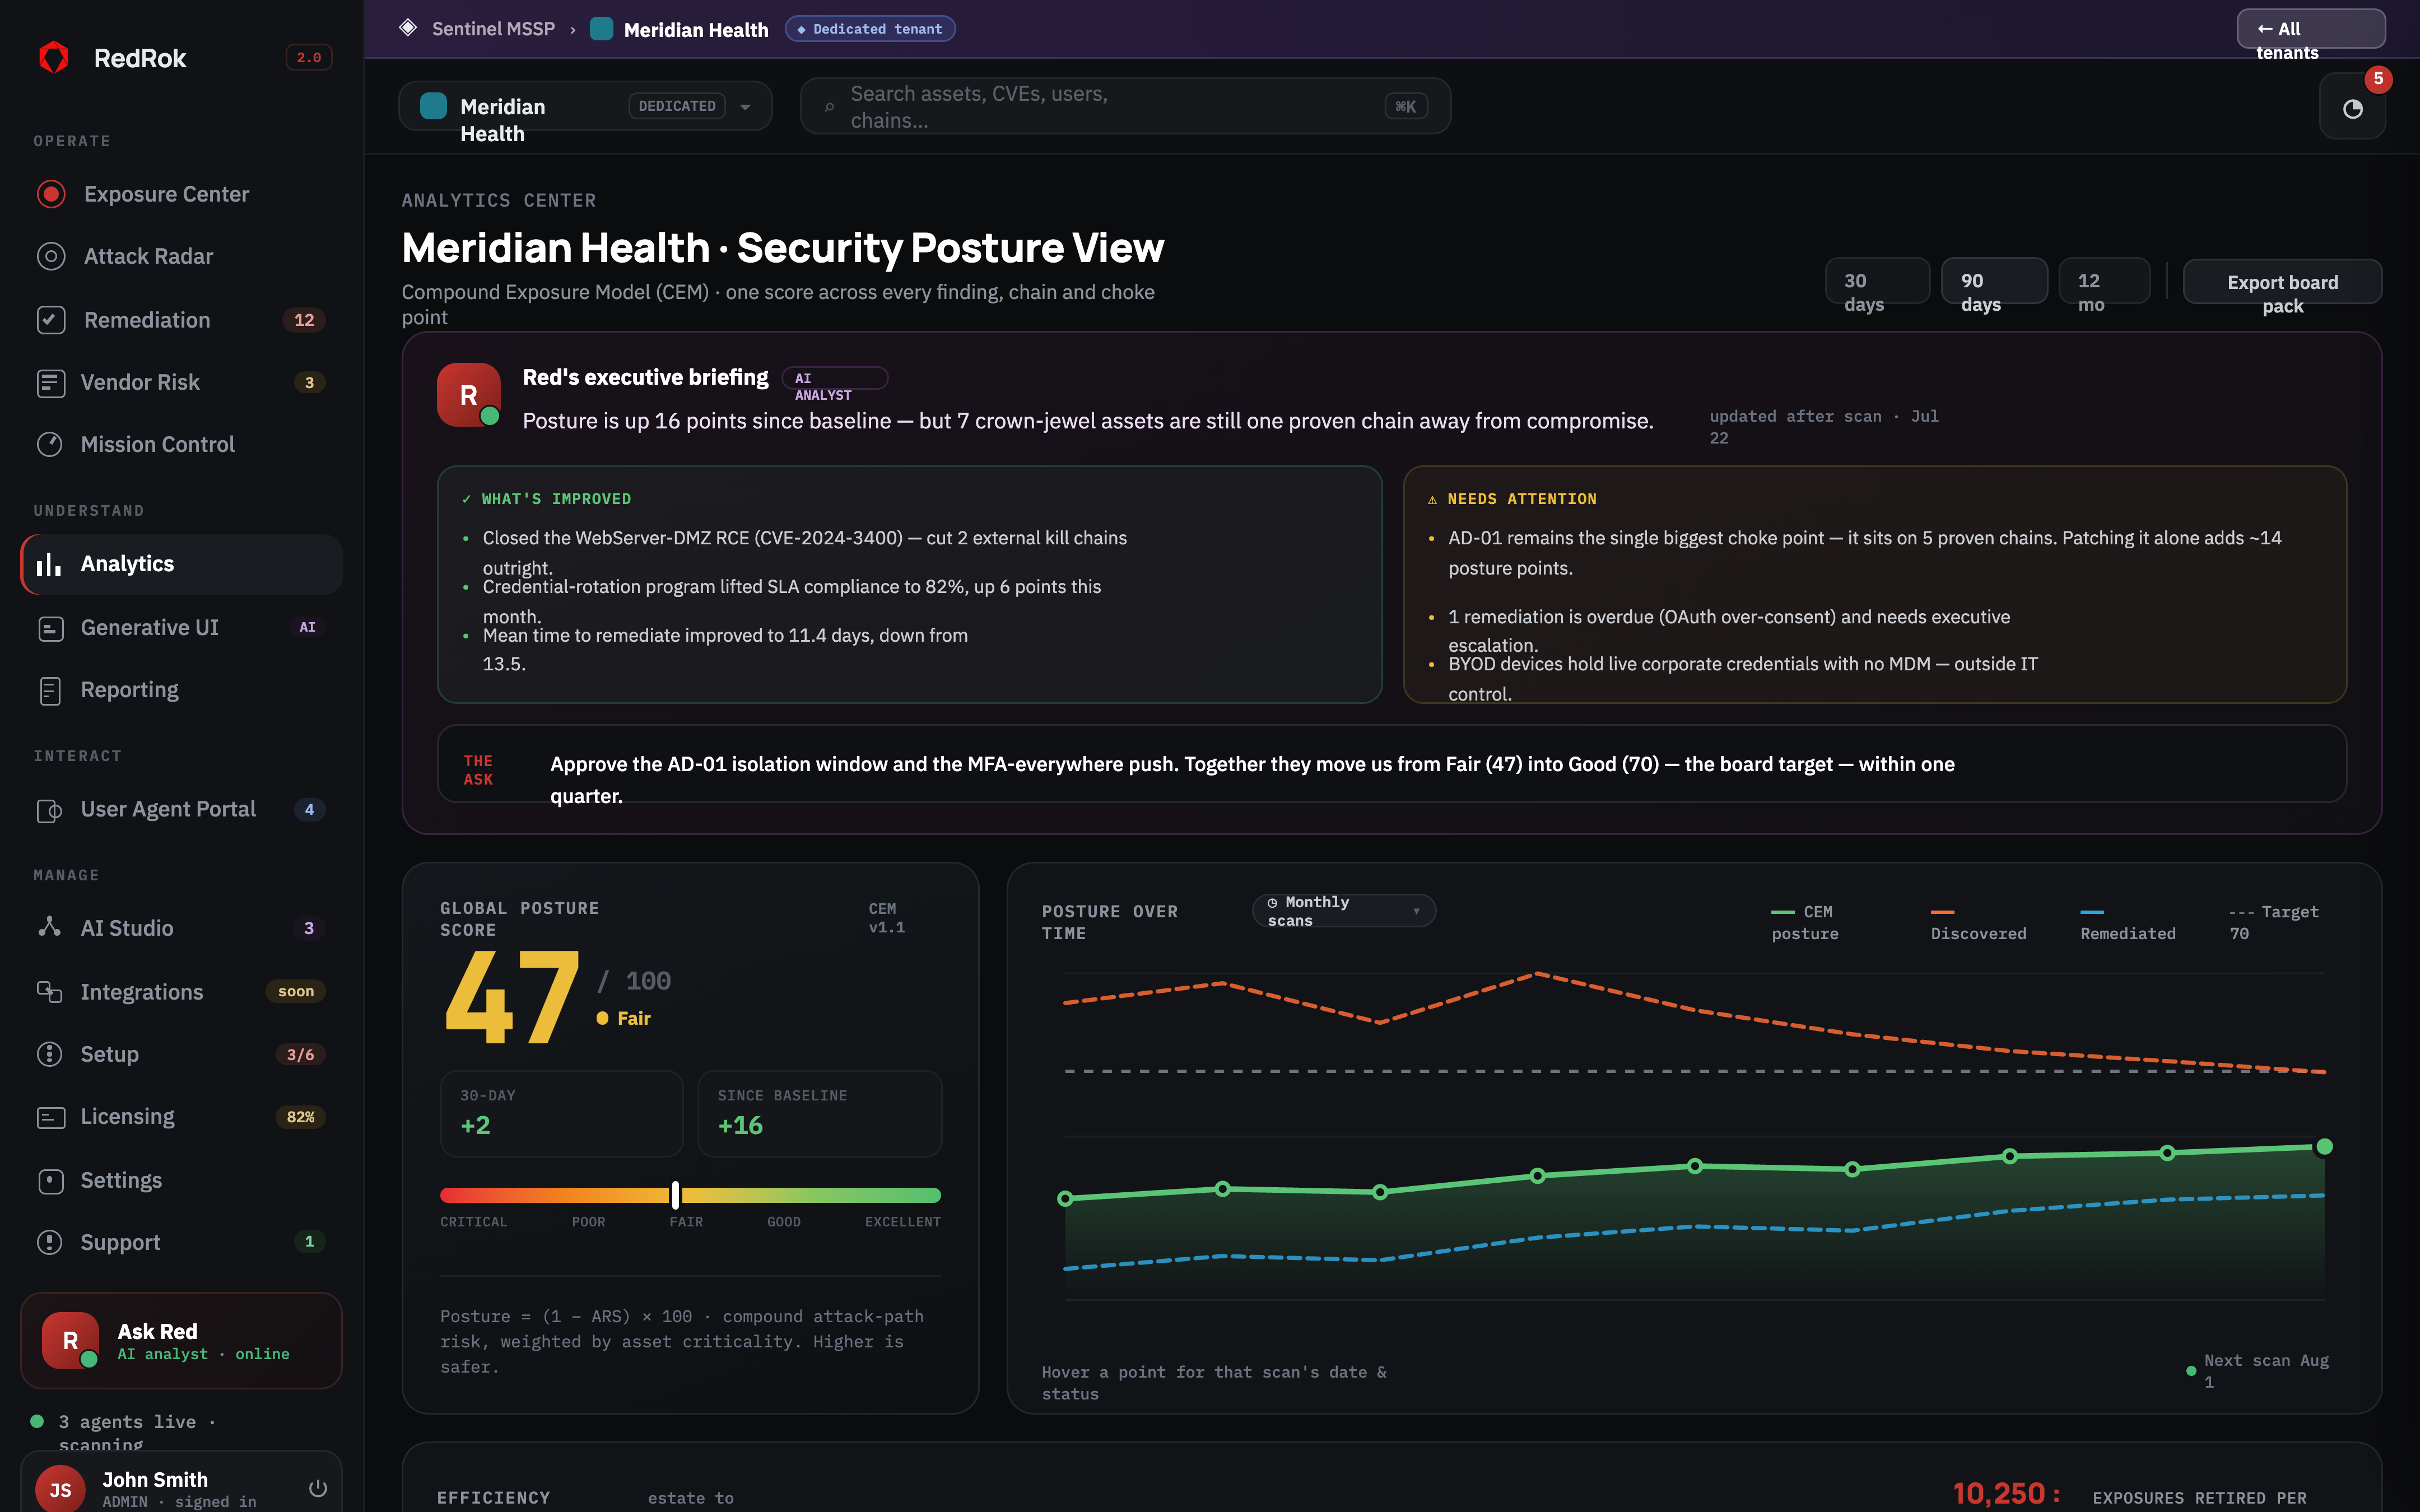Open Exposure Center icon in sidebar
Viewport: 2420px width, 1512px height.
click(x=51, y=194)
